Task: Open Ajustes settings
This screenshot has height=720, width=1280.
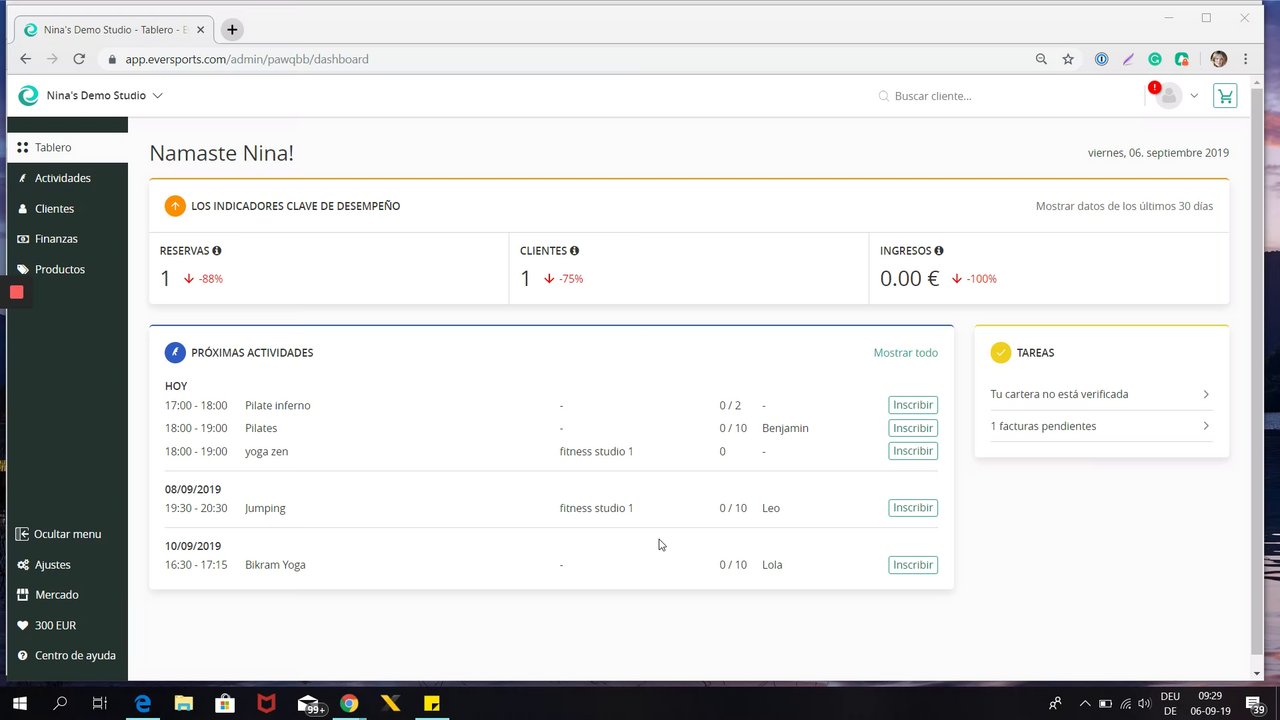Action: 67,564
